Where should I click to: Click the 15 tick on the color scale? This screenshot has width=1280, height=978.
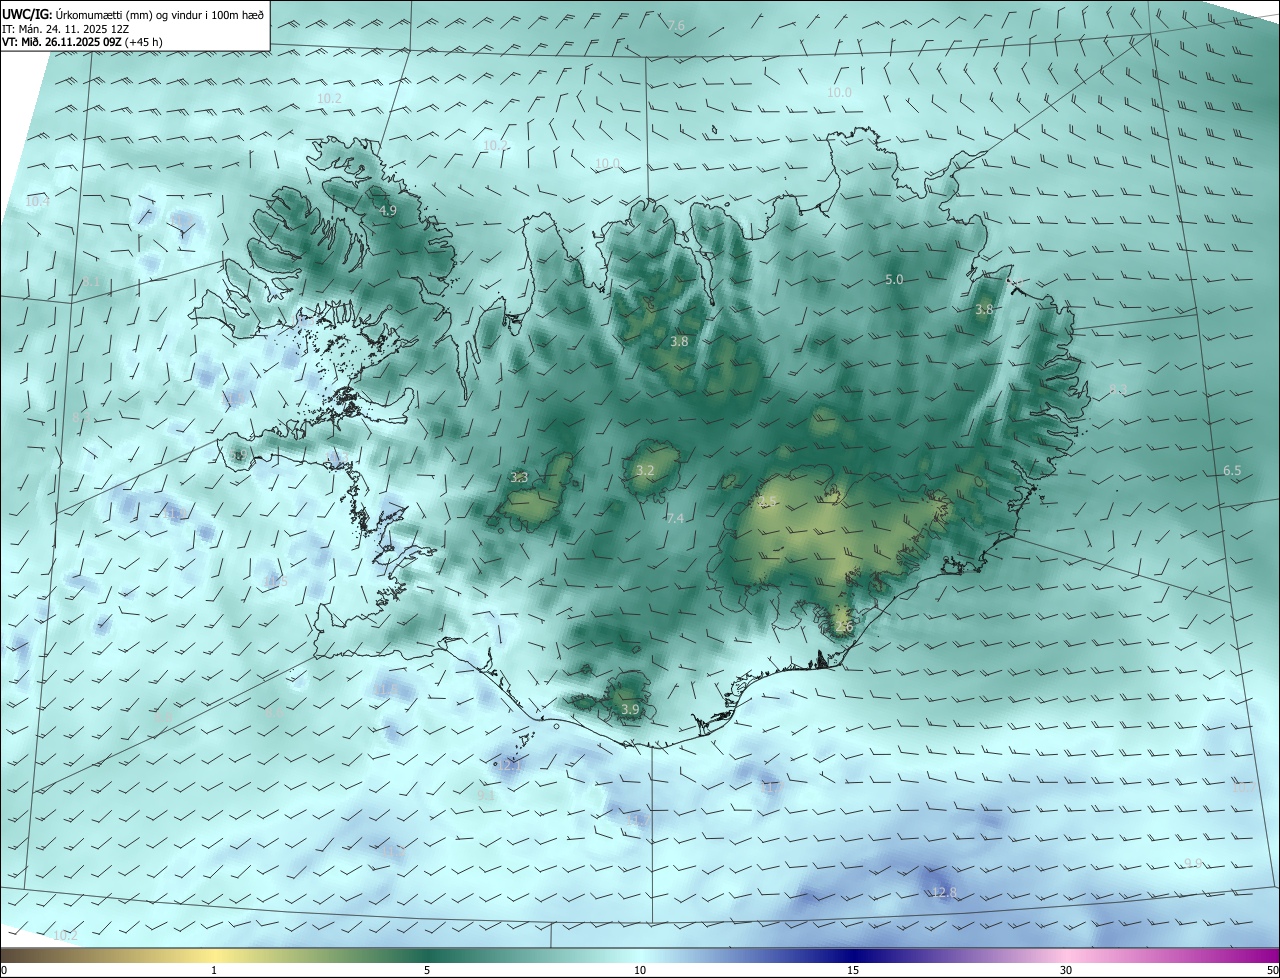click(x=853, y=970)
